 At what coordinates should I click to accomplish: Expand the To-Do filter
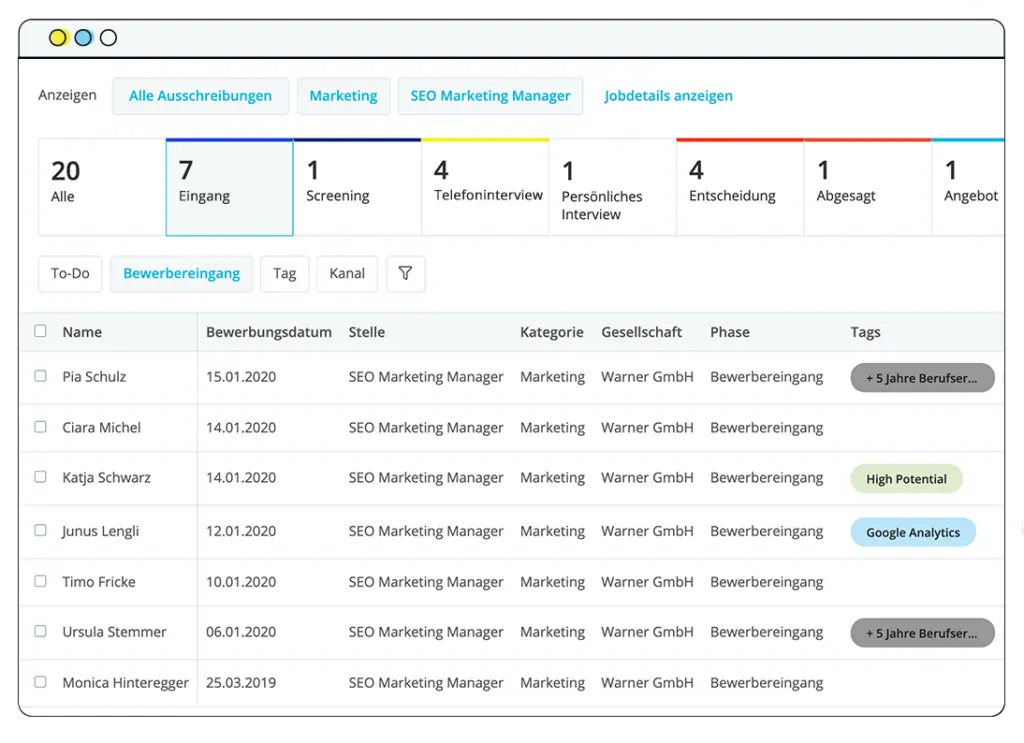[70, 274]
